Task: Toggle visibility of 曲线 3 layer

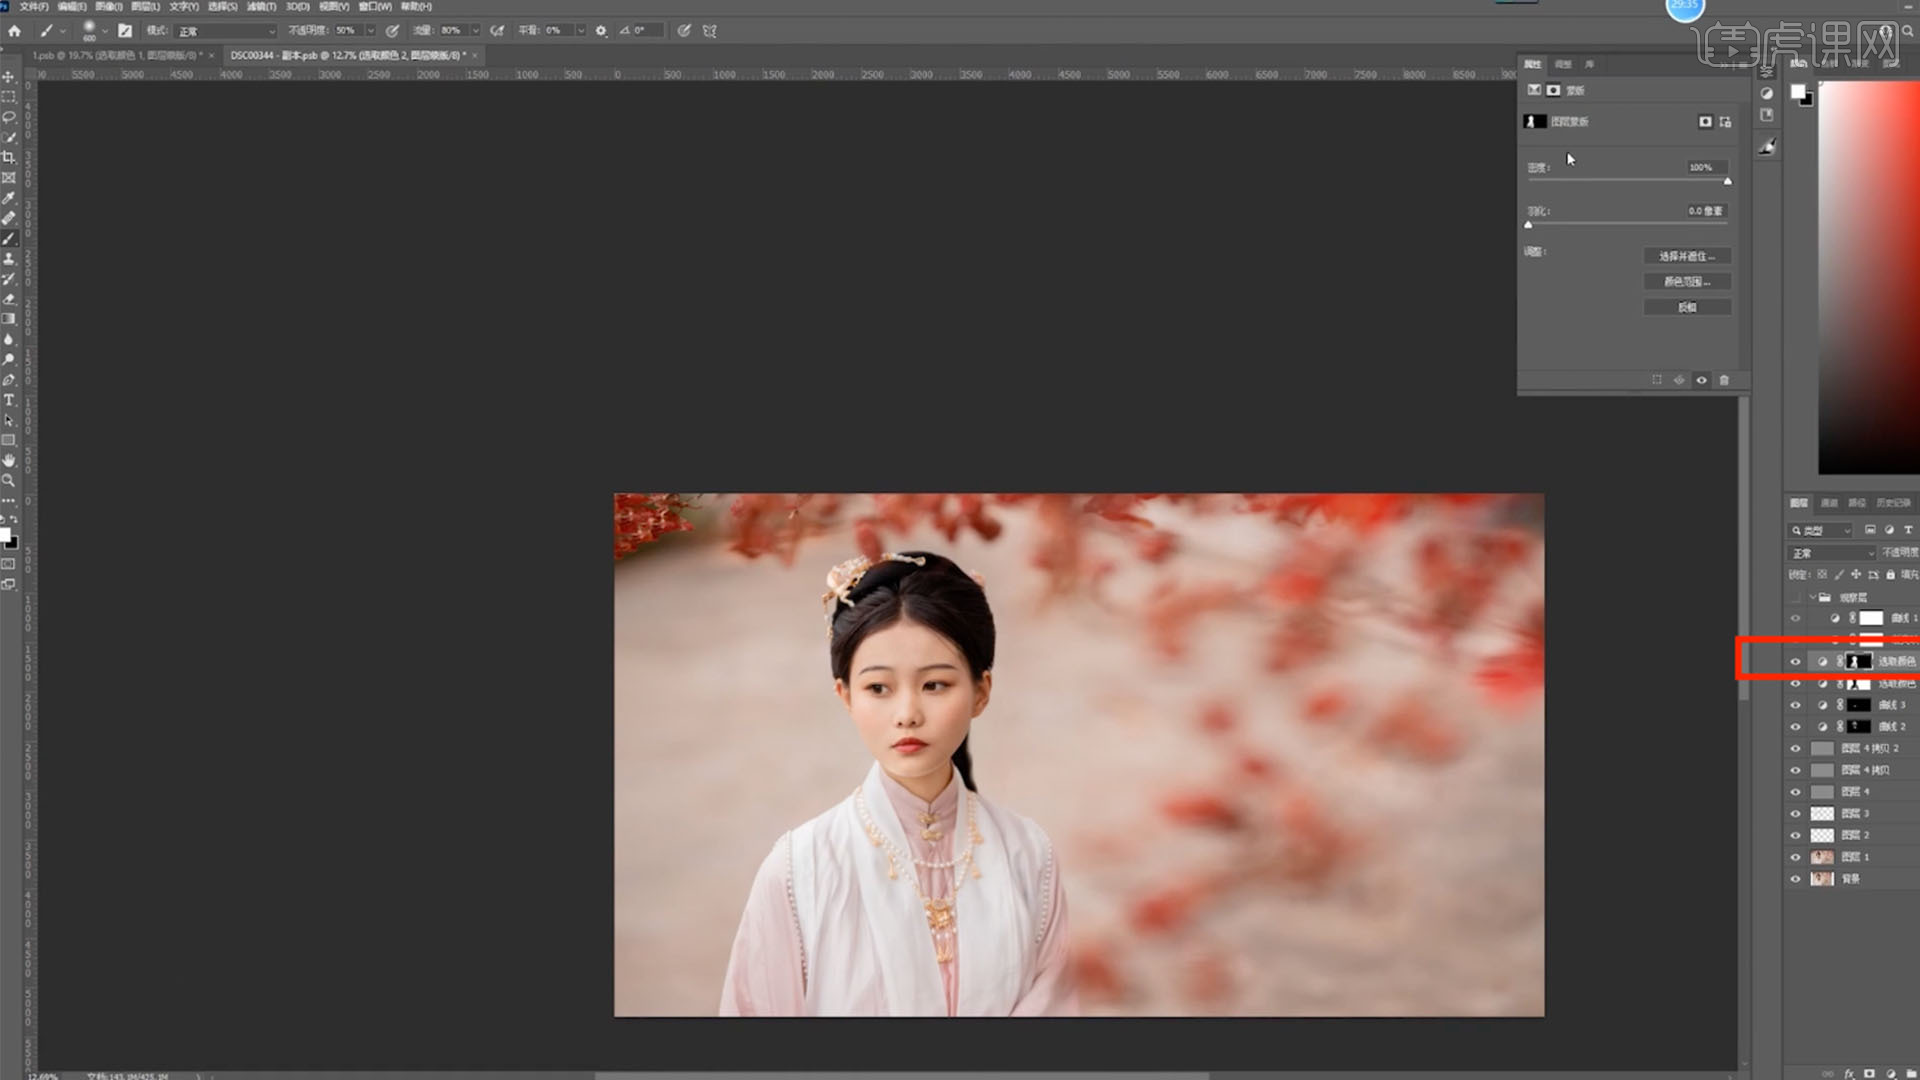Action: [x=1795, y=705]
